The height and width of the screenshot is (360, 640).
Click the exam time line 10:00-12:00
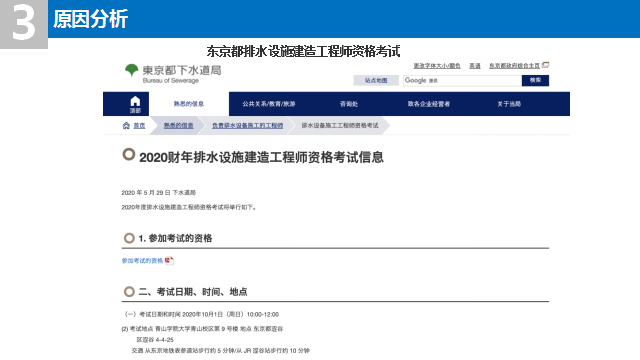pos(200,314)
